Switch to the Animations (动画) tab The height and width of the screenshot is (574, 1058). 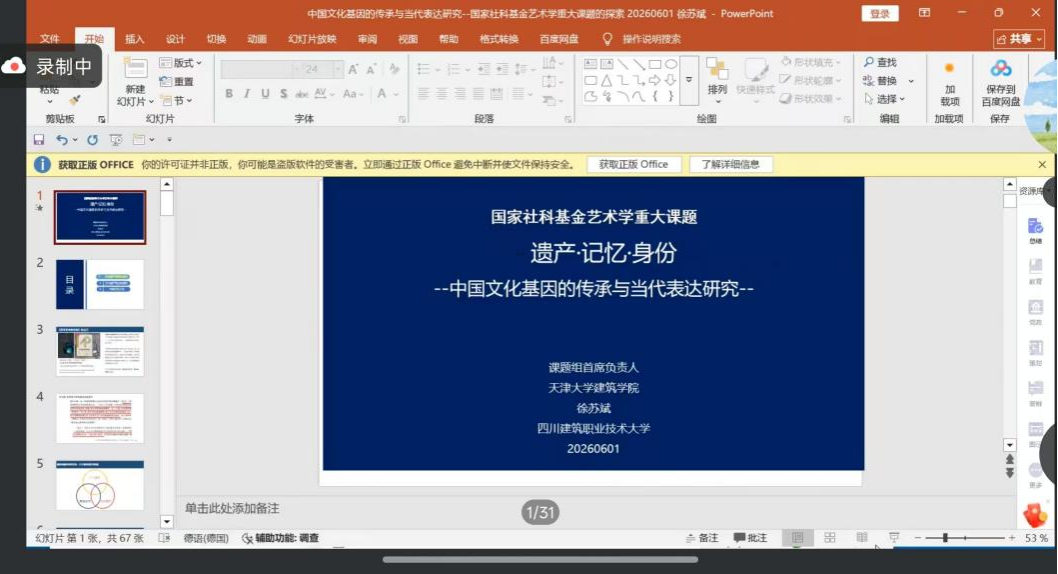pos(256,39)
